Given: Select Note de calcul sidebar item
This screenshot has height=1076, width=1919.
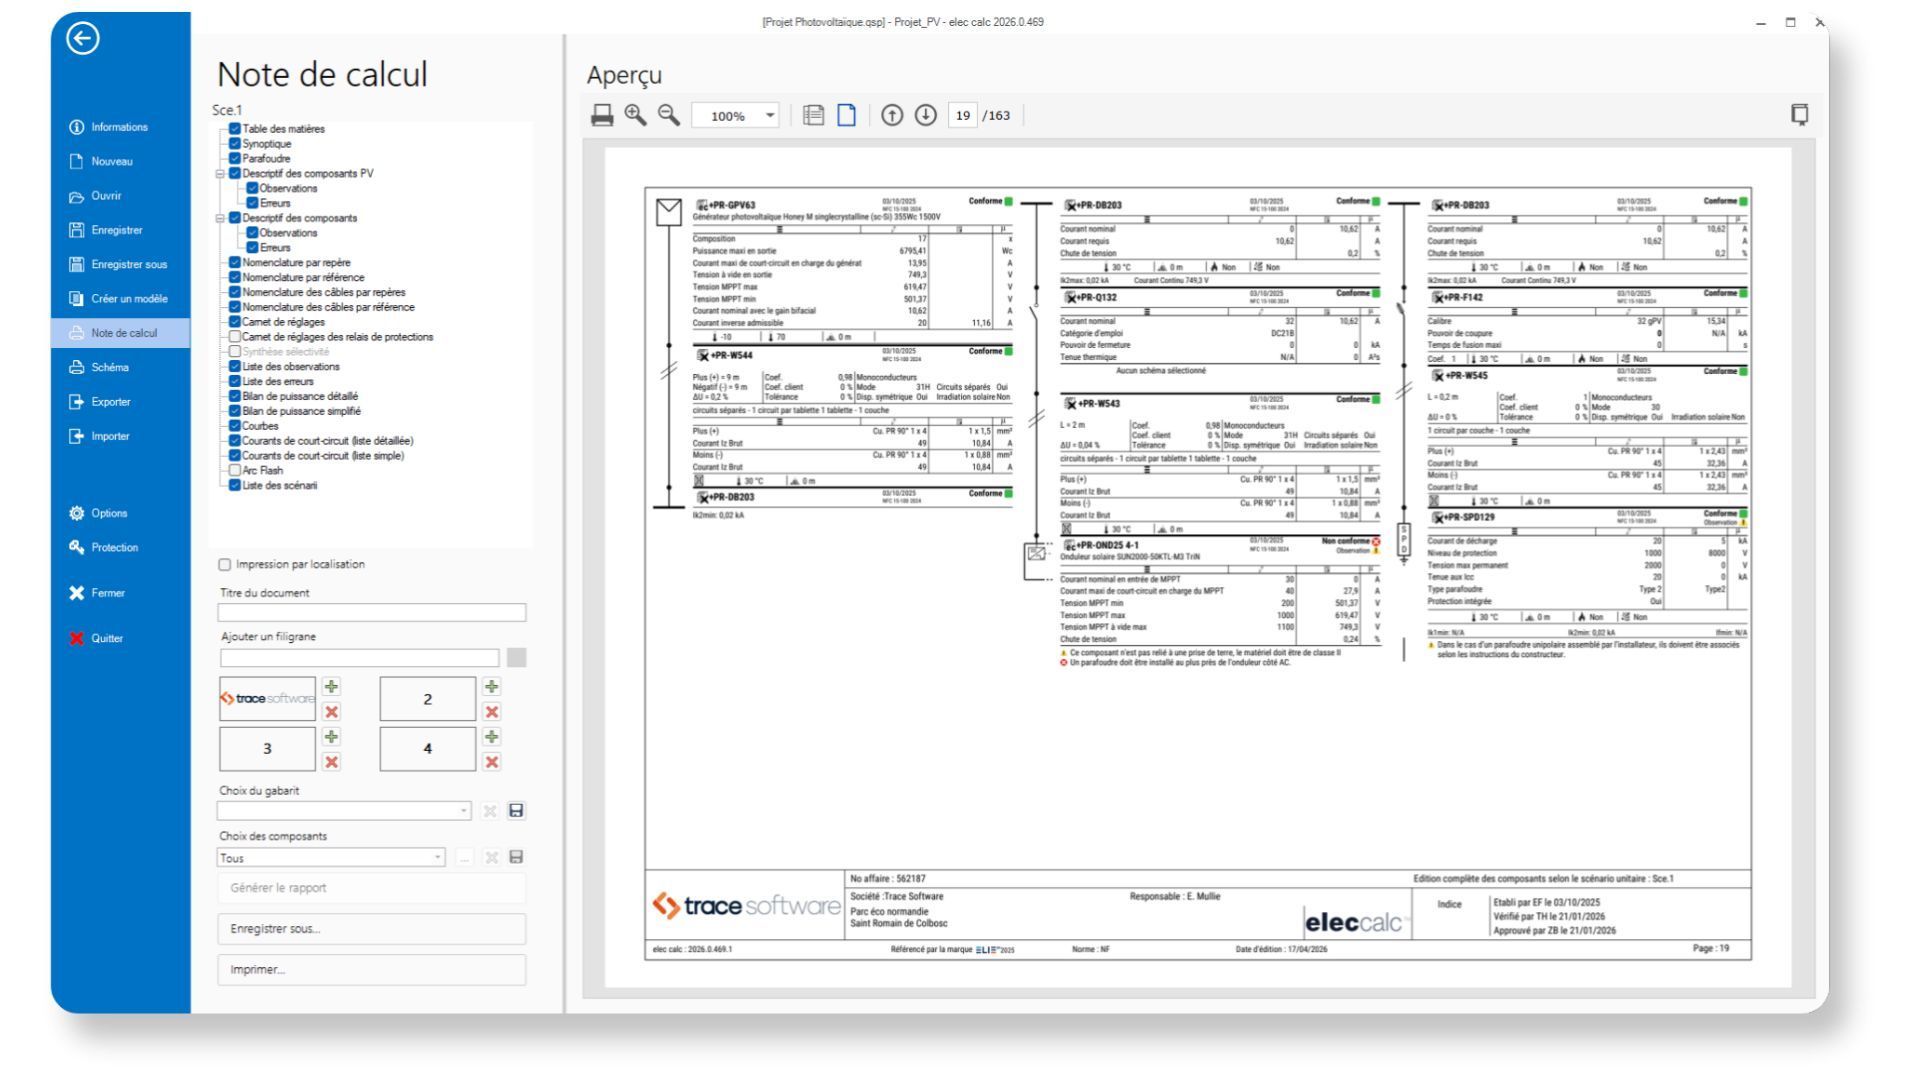Looking at the screenshot, I should pyautogui.click(x=120, y=333).
